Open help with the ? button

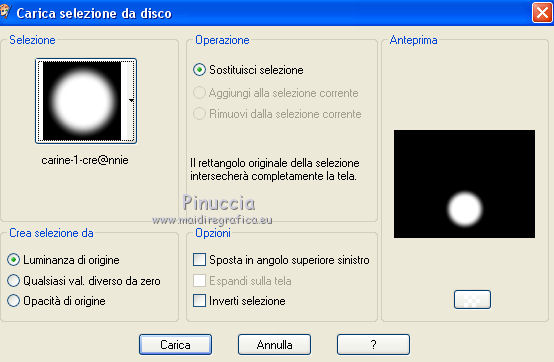tap(373, 344)
